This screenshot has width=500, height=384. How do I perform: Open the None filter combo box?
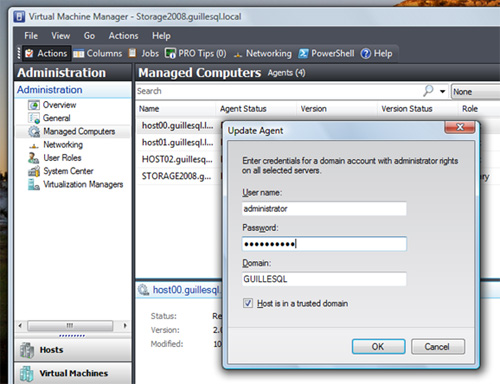[x=476, y=92]
